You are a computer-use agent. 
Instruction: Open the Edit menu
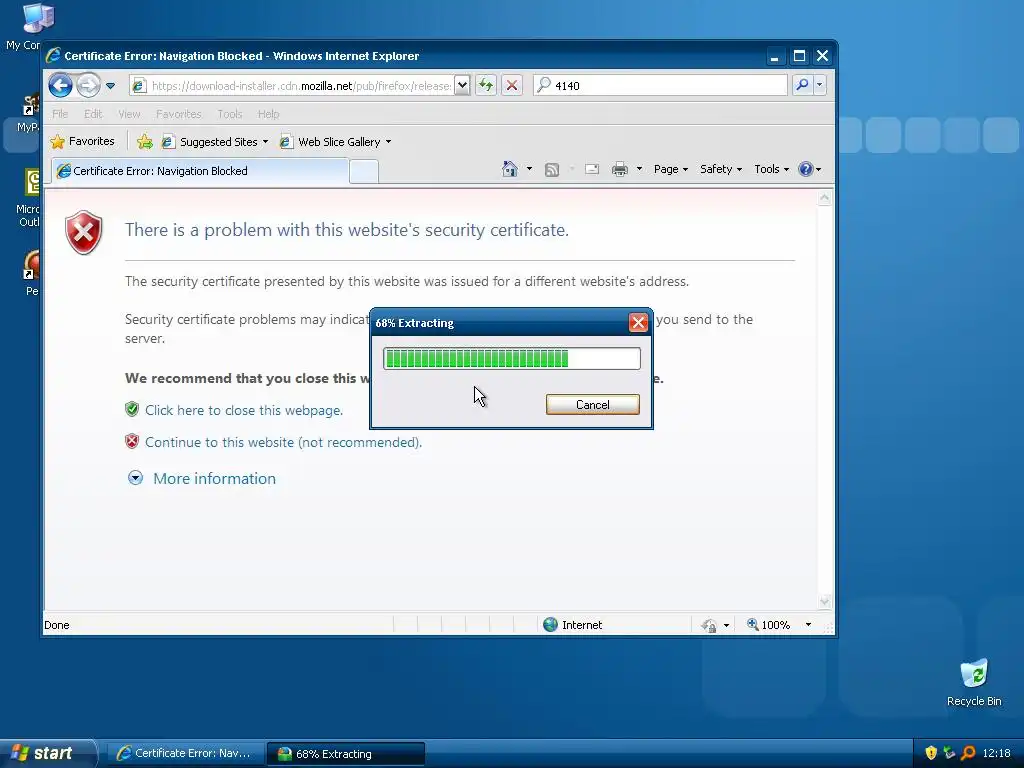pyautogui.click(x=93, y=114)
